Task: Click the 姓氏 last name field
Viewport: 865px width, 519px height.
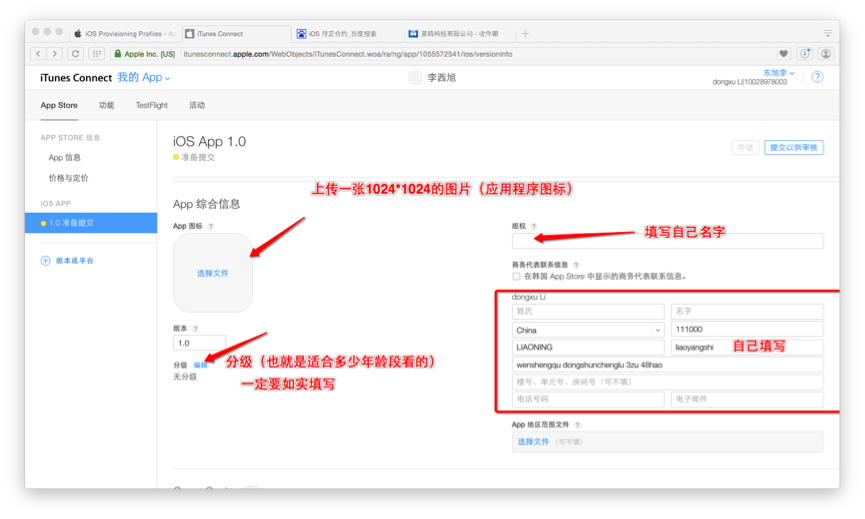Action: click(588, 312)
